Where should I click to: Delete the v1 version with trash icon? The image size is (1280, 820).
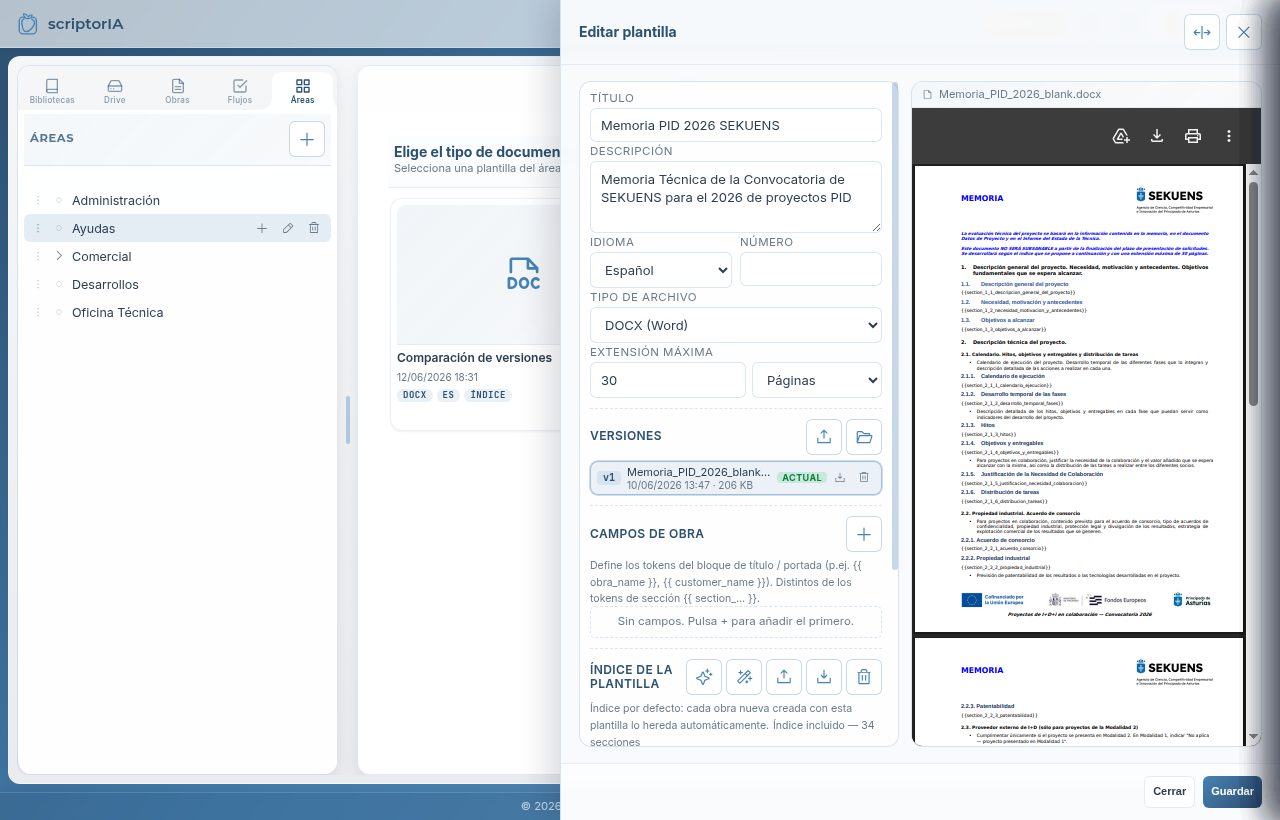click(x=864, y=478)
